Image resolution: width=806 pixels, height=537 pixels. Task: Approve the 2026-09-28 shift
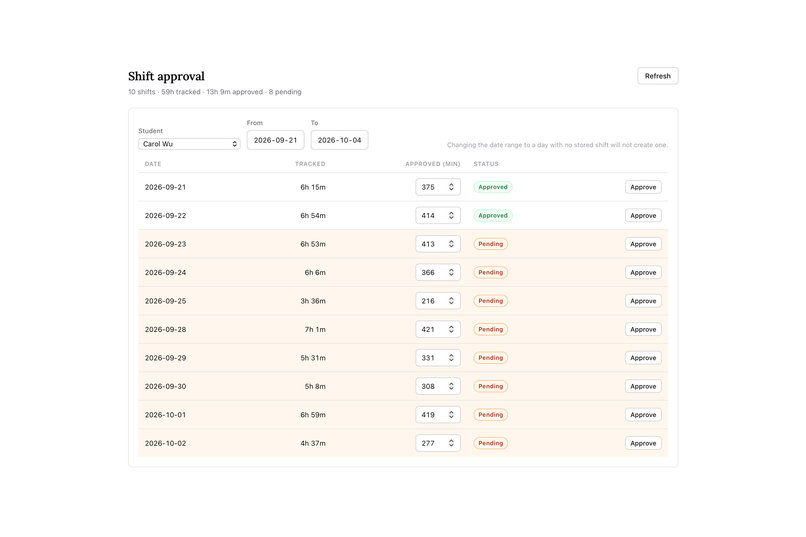643,329
